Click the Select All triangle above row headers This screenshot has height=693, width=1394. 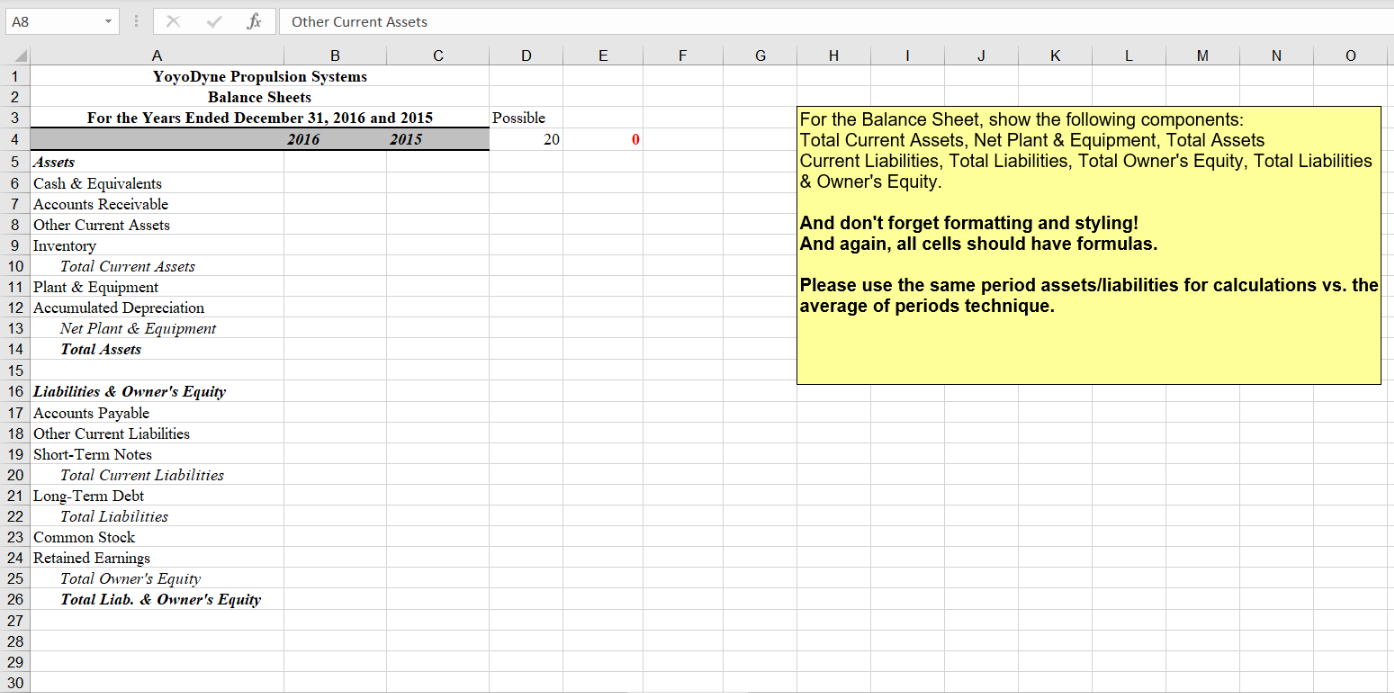(x=17, y=55)
